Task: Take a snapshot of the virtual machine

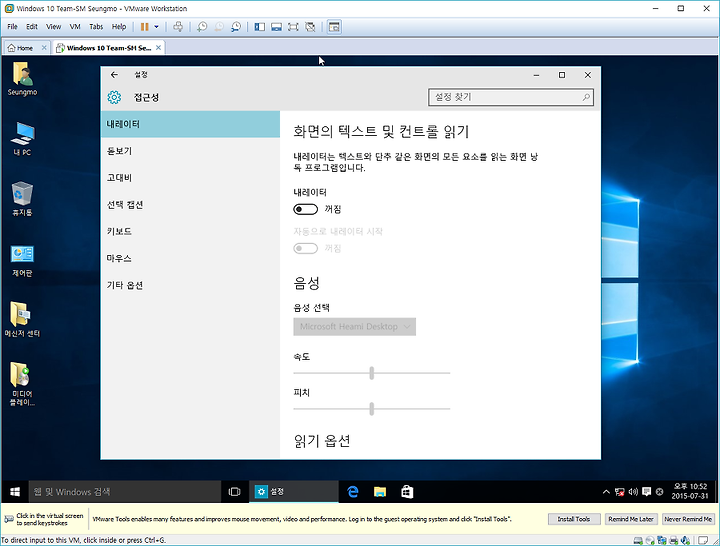Action: [x=202, y=27]
